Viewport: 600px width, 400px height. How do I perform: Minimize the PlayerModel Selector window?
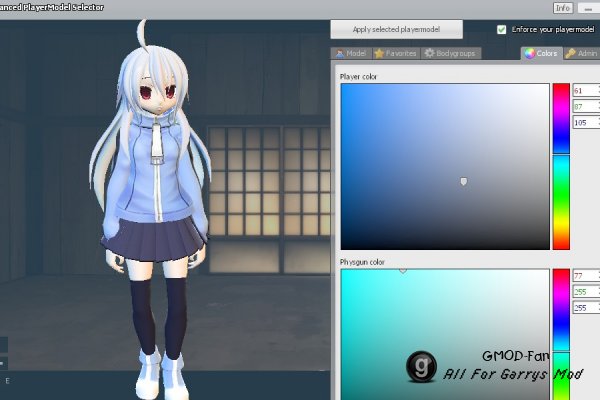point(589,8)
